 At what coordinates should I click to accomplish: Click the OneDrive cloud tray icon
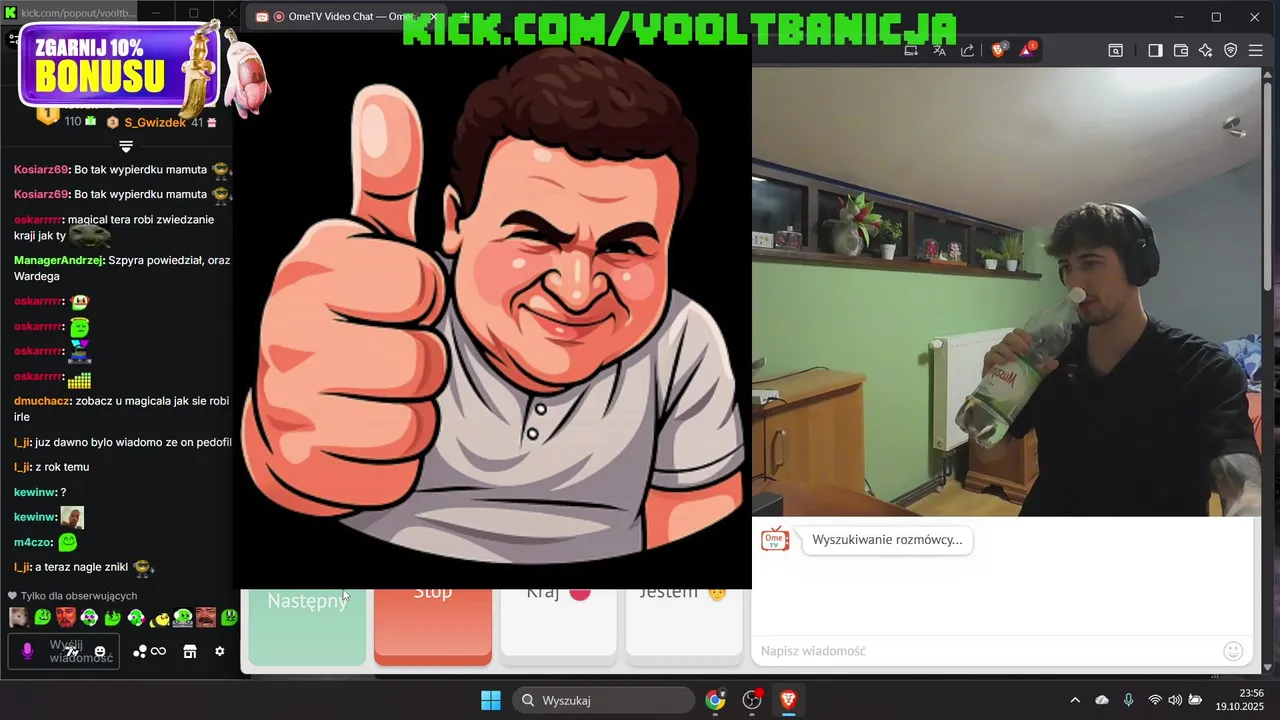1102,700
